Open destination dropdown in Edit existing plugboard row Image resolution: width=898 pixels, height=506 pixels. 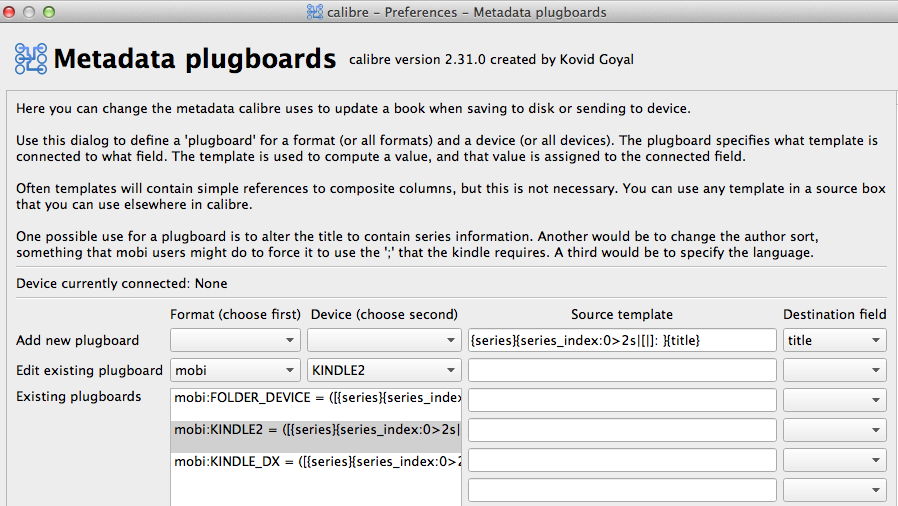[835, 371]
